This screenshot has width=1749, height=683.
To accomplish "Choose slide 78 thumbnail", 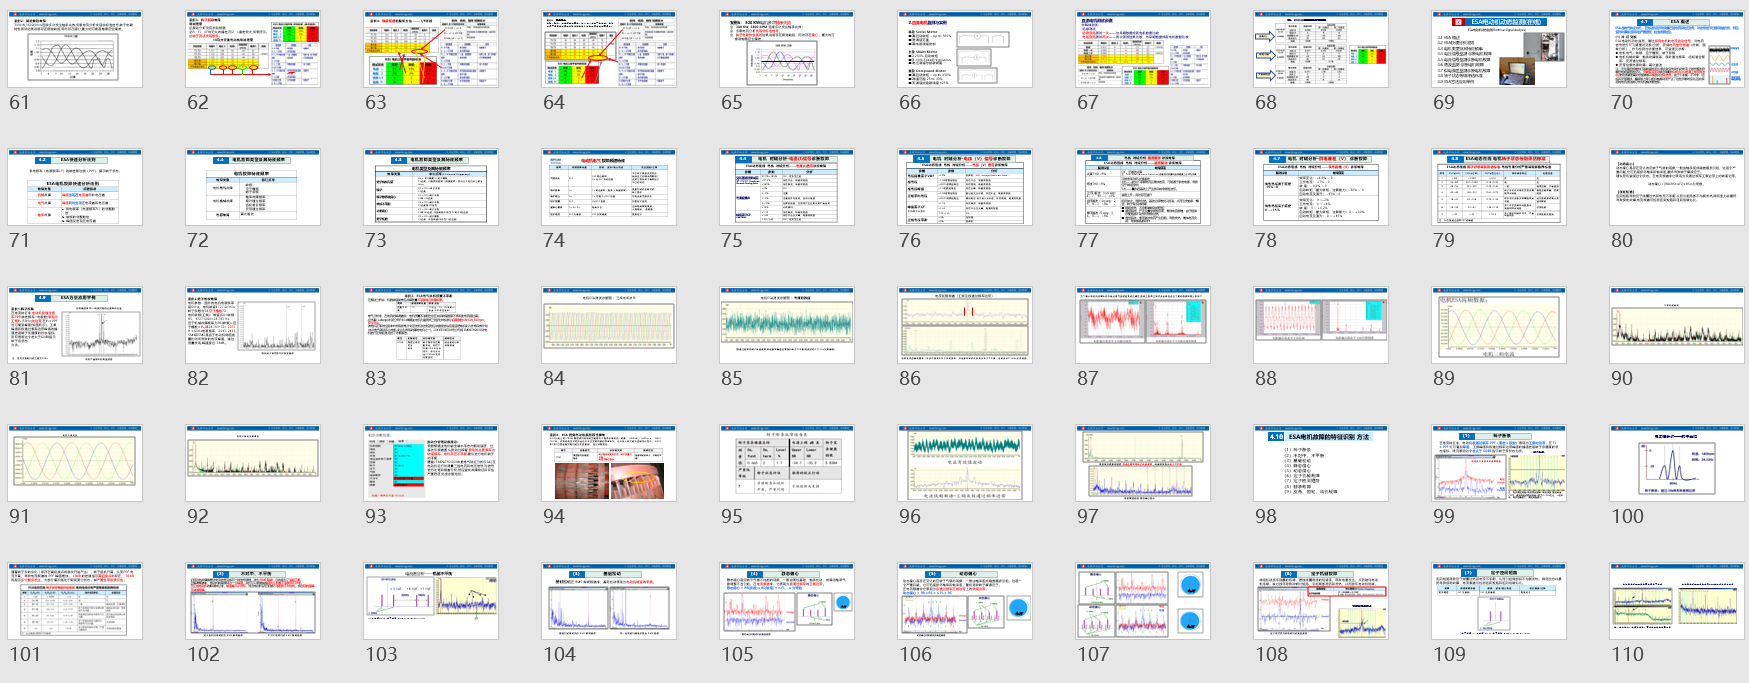I will (1321, 187).
